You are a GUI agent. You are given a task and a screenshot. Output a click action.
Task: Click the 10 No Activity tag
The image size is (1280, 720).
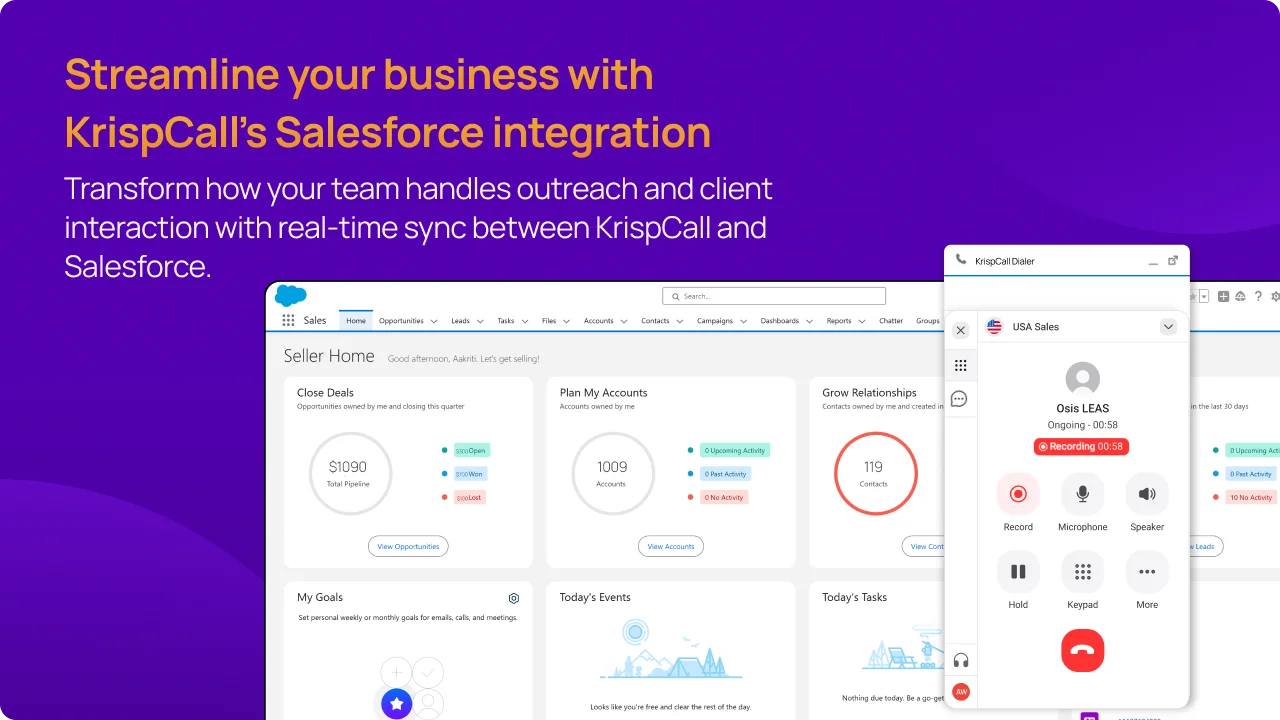click(x=1251, y=497)
